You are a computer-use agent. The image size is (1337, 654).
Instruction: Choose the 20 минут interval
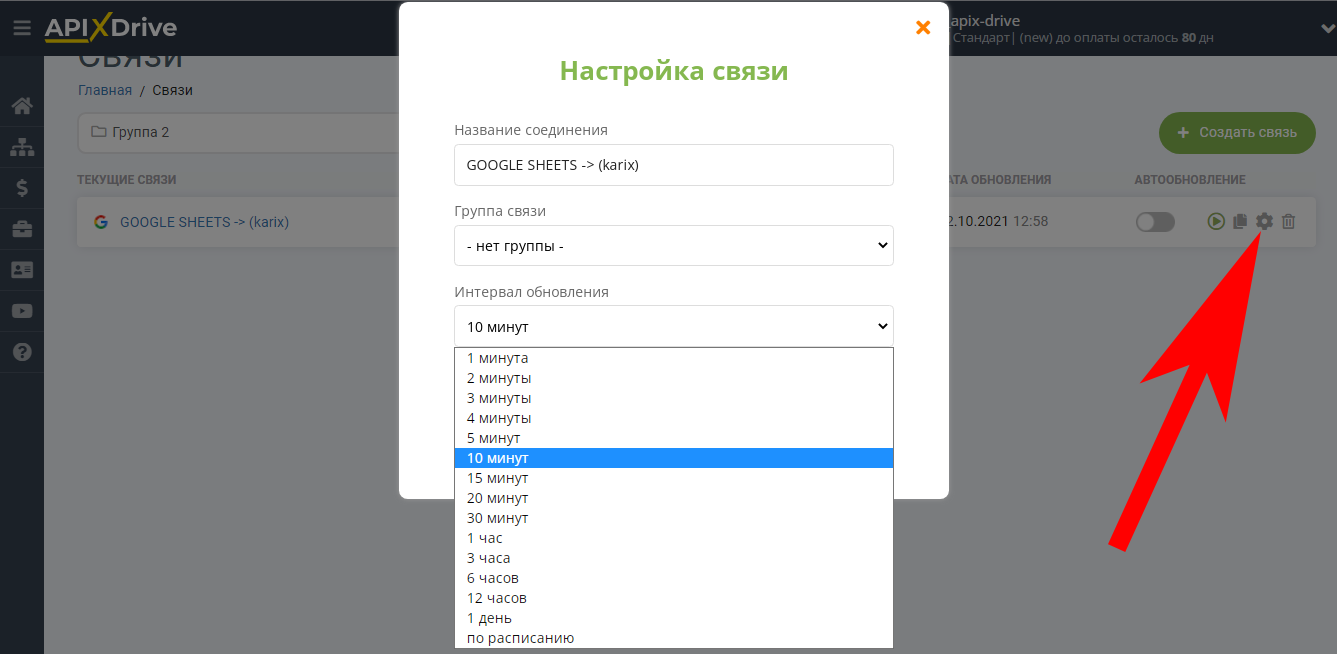tap(673, 498)
